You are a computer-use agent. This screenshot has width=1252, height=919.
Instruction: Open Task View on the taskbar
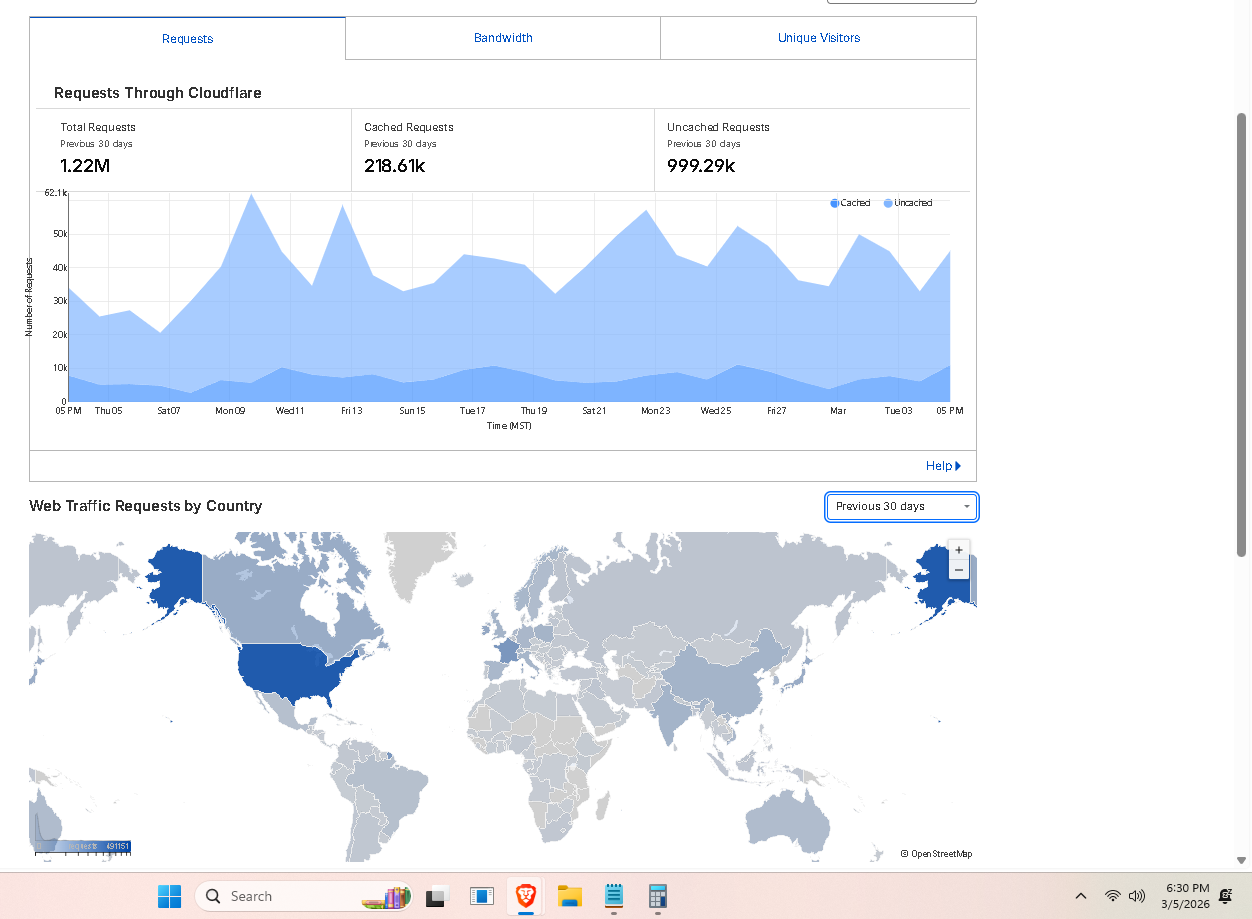pyautogui.click(x=436, y=896)
